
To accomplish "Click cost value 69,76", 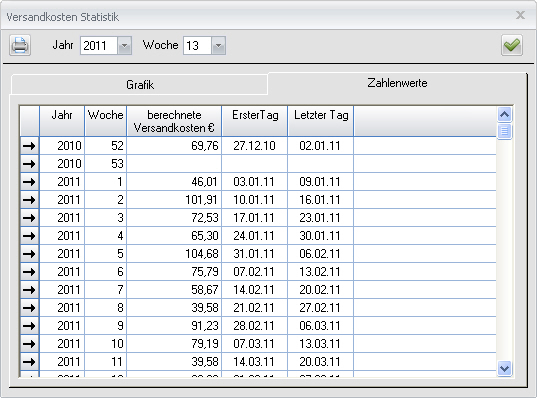I will tap(174, 146).
